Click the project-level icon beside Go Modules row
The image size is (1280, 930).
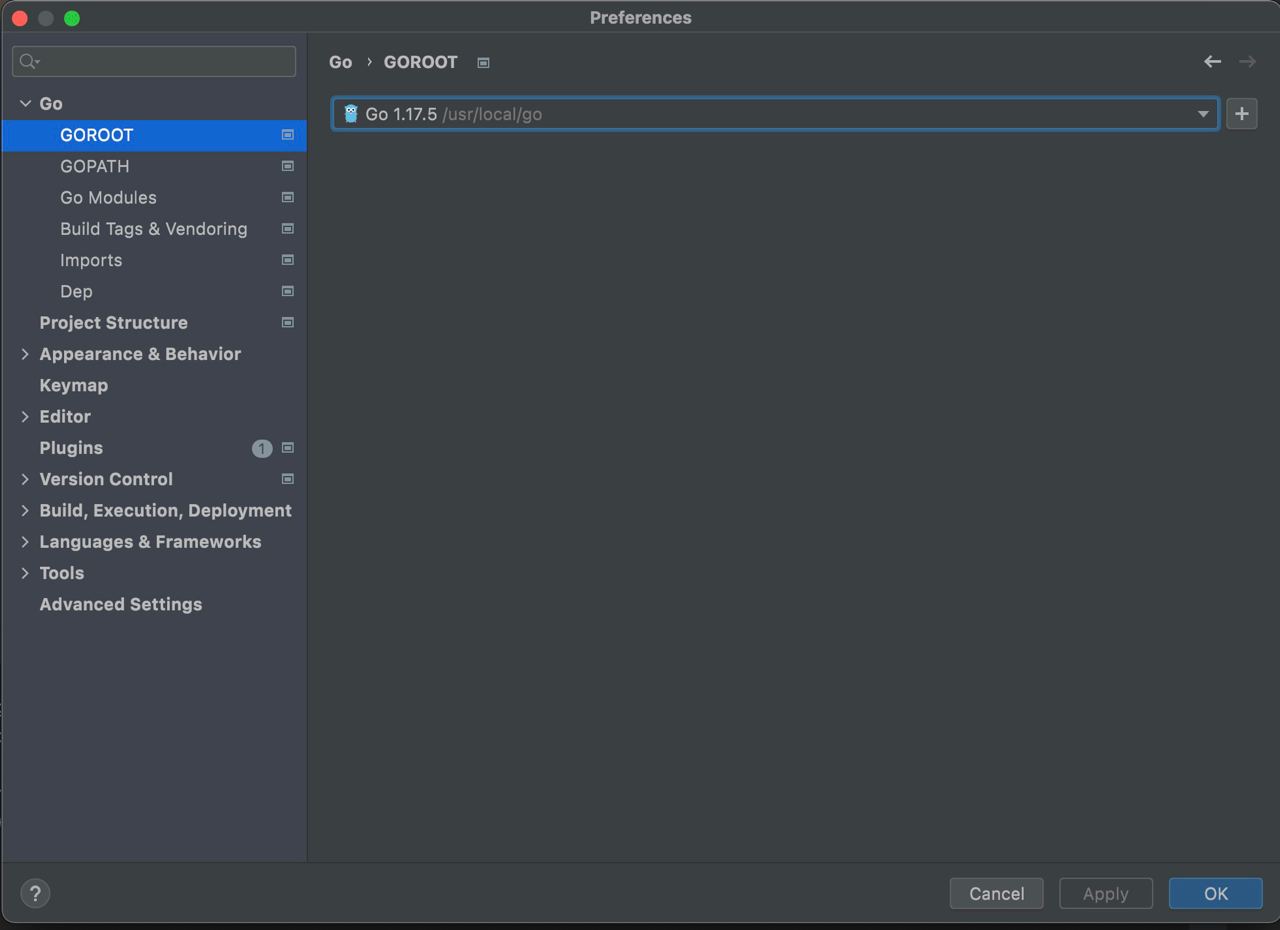click(287, 197)
